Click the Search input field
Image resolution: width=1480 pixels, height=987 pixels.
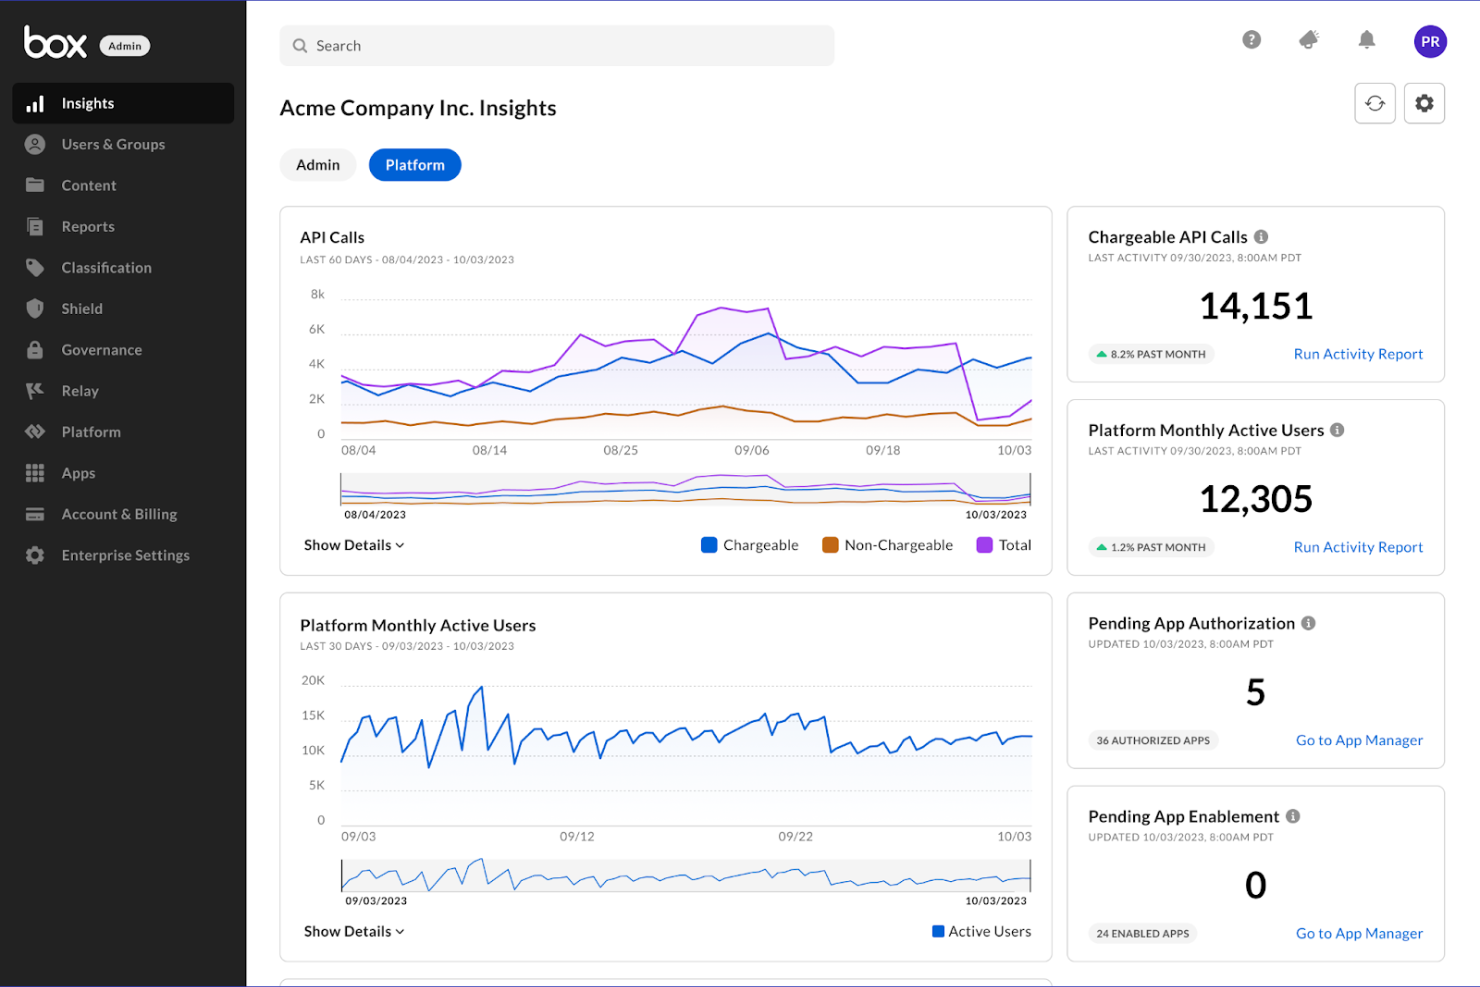coord(556,45)
